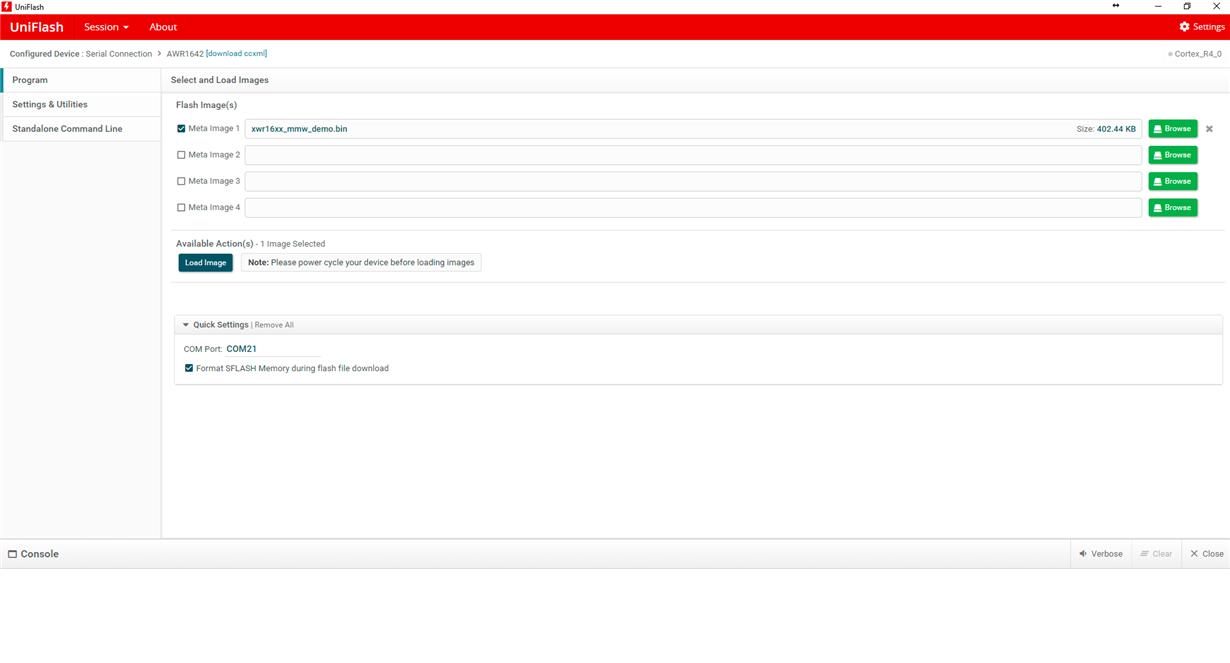The width and height of the screenshot is (1230, 663).
Task: Click the title bar resize arrows icon
Action: click(x=1116, y=6)
